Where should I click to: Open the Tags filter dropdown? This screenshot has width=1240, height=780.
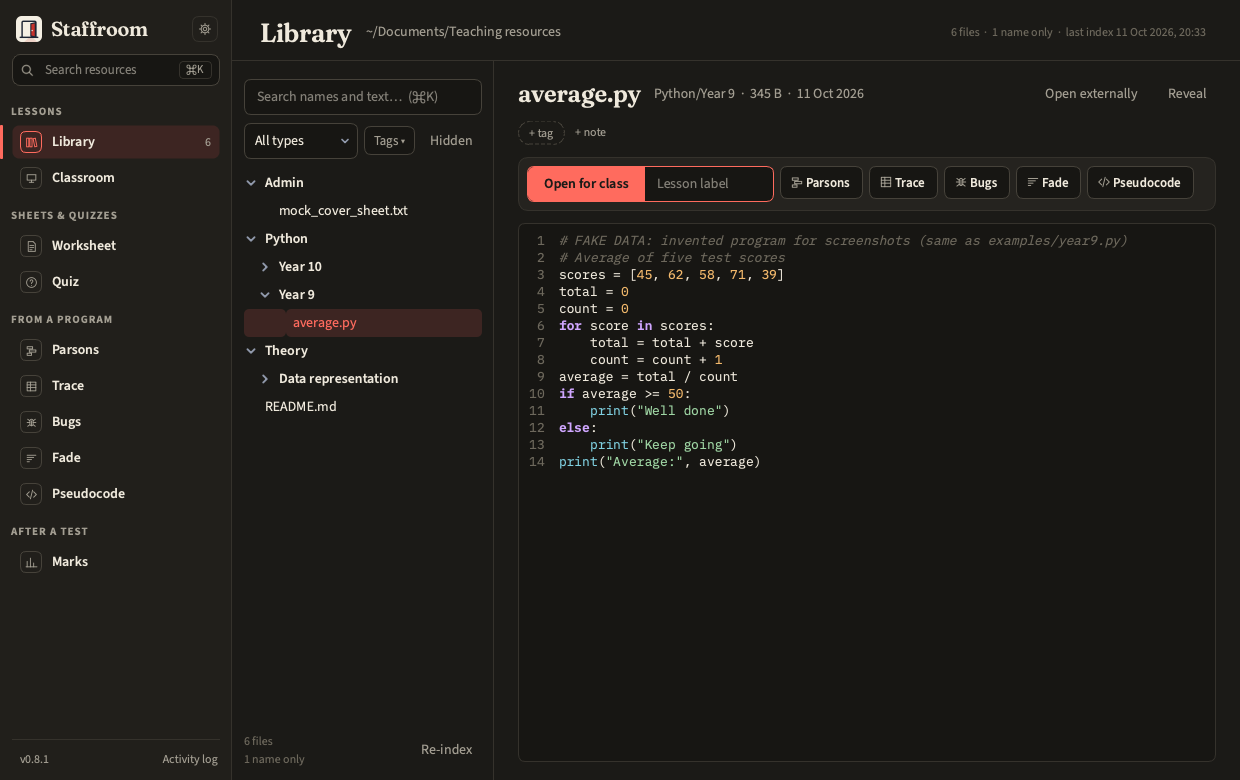[x=389, y=141]
